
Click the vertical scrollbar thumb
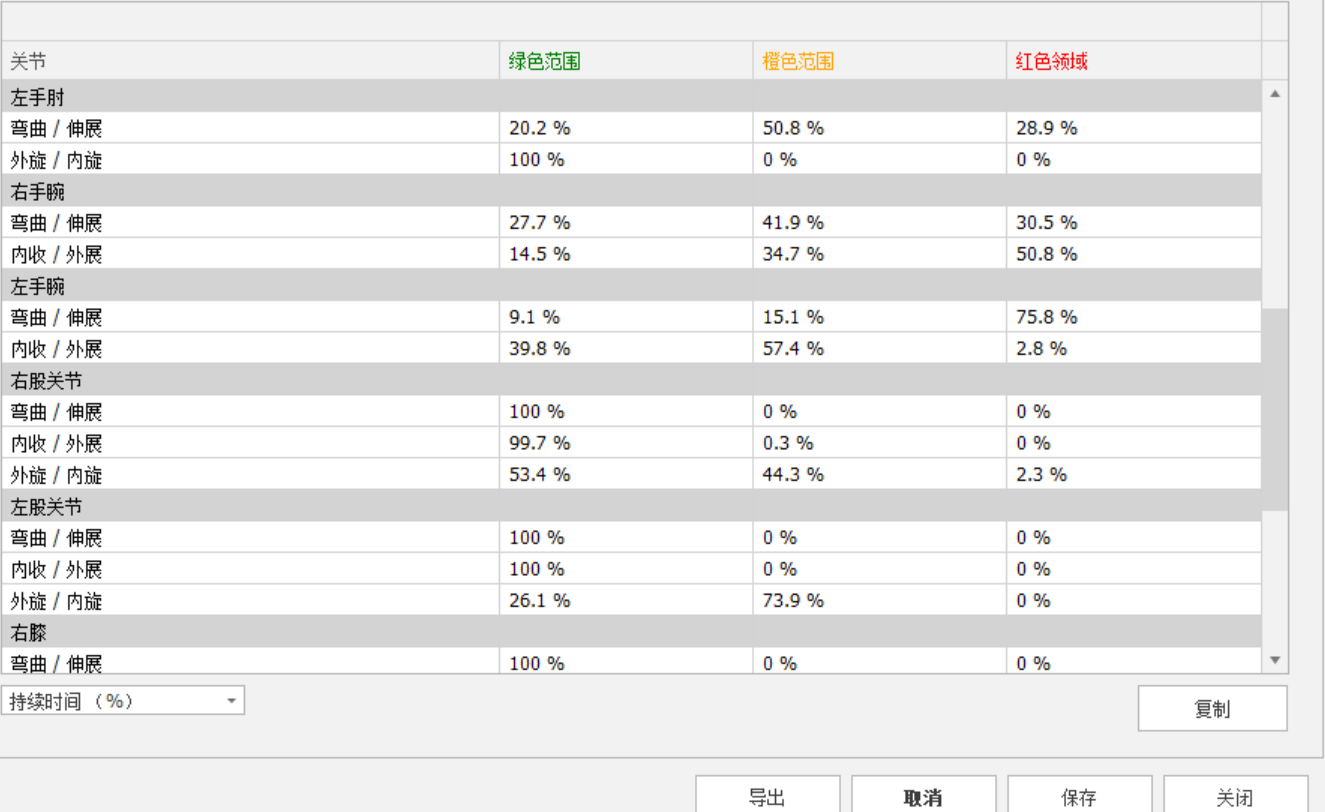(x=1274, y=408)
